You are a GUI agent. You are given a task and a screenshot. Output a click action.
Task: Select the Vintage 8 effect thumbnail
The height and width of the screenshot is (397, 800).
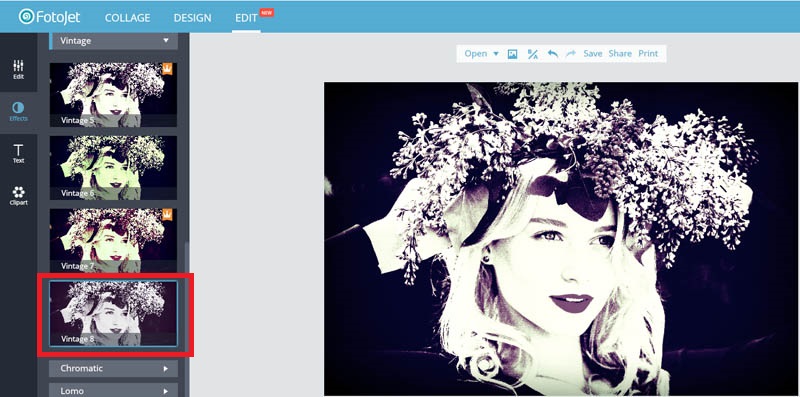tap(113, 313)
